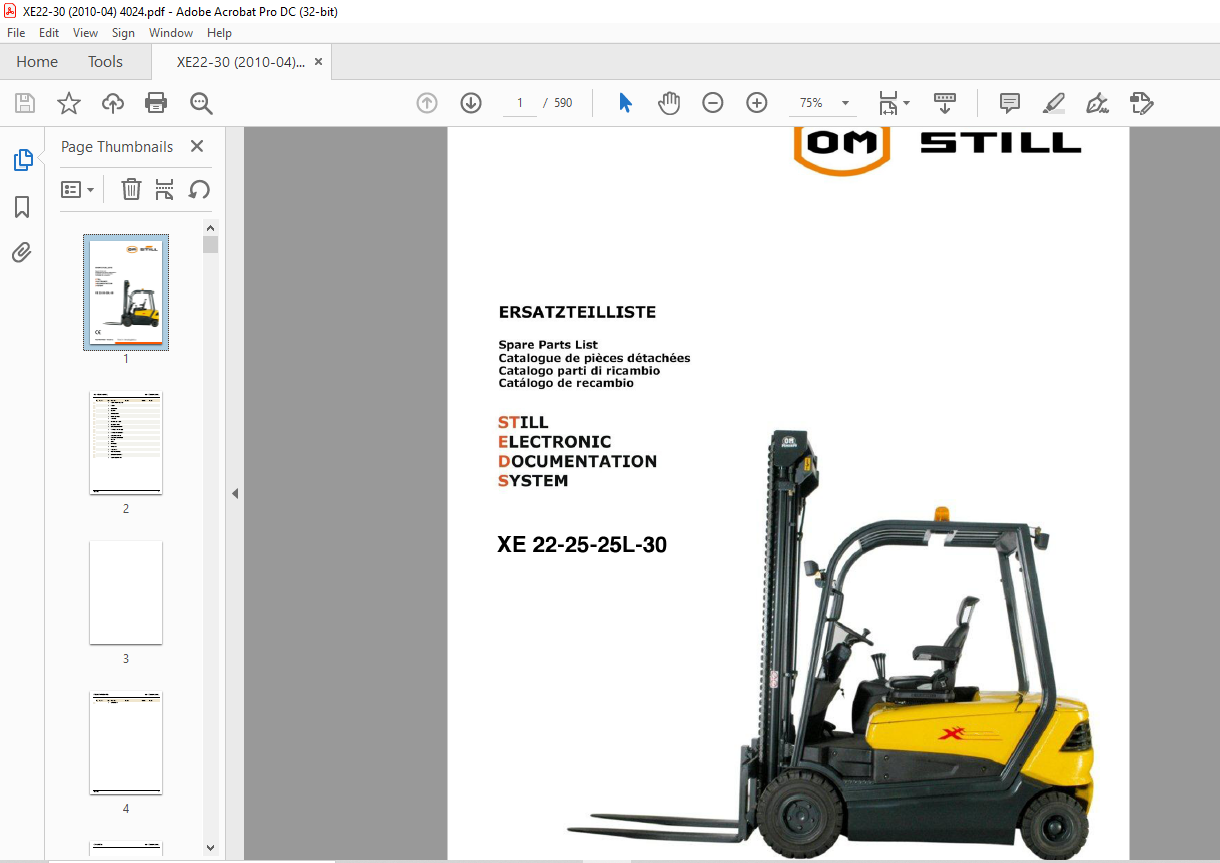
Task: Print the document with the printer icon
Action: tap(156, 103)
